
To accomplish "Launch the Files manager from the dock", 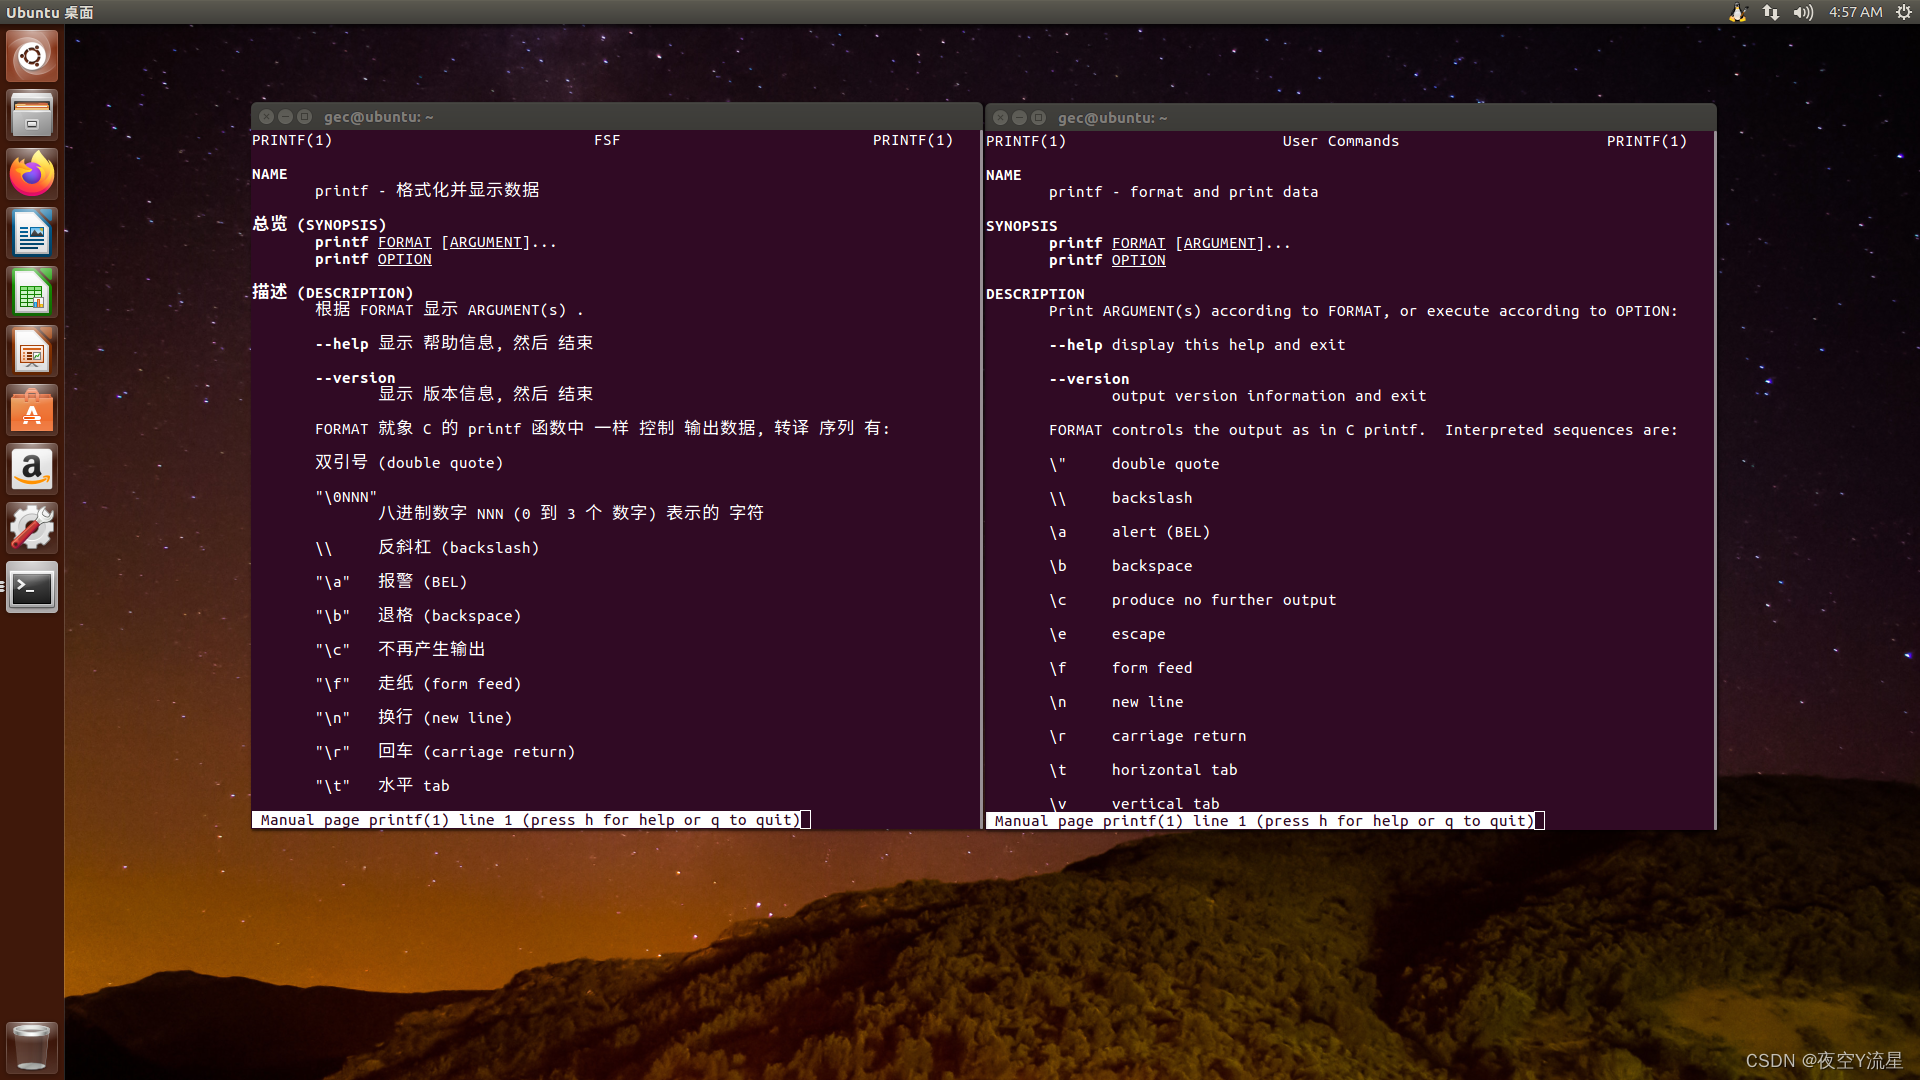I will [32, 115].
